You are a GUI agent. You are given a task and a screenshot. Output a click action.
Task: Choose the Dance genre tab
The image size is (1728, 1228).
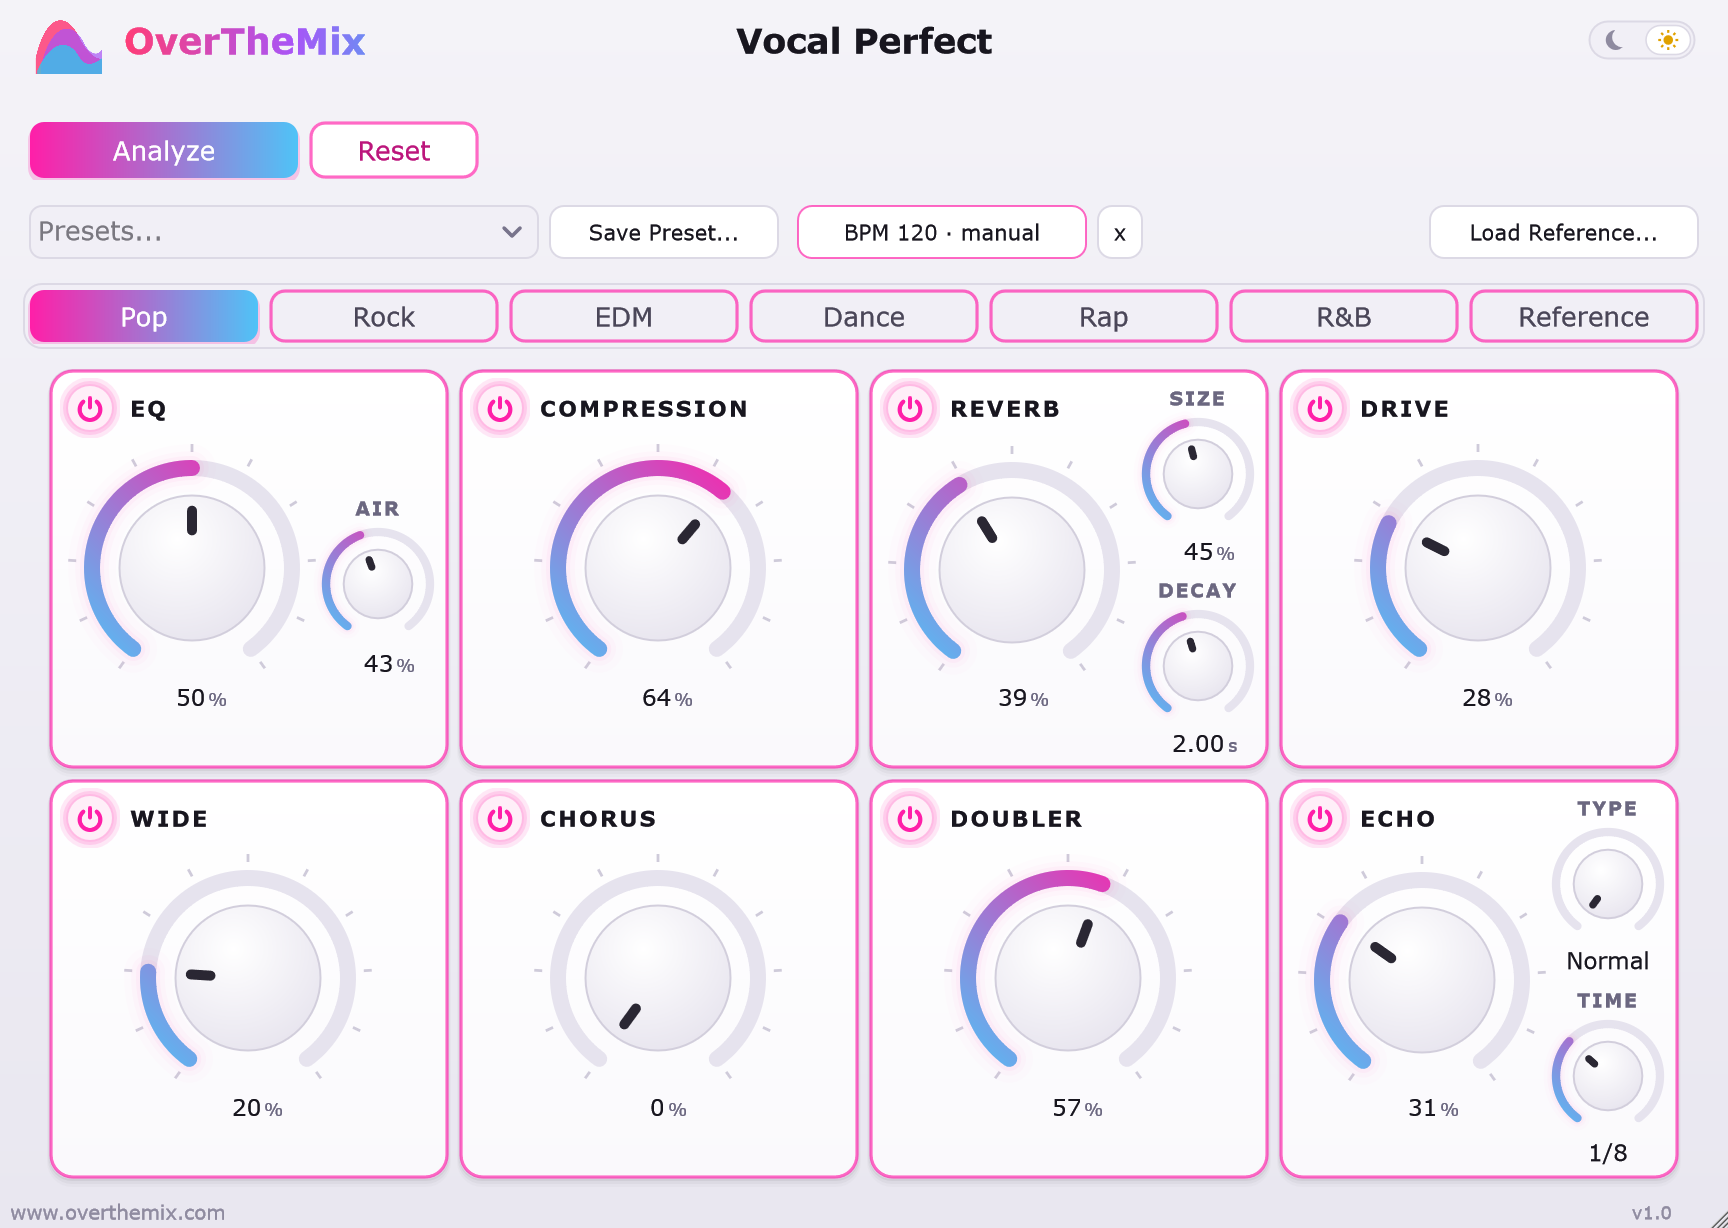click(x=864, y=317)
